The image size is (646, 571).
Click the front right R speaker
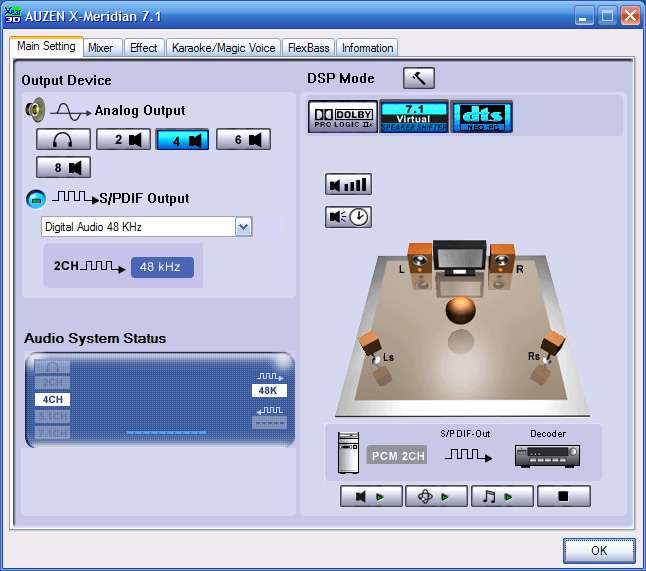[x=502, y=260]
